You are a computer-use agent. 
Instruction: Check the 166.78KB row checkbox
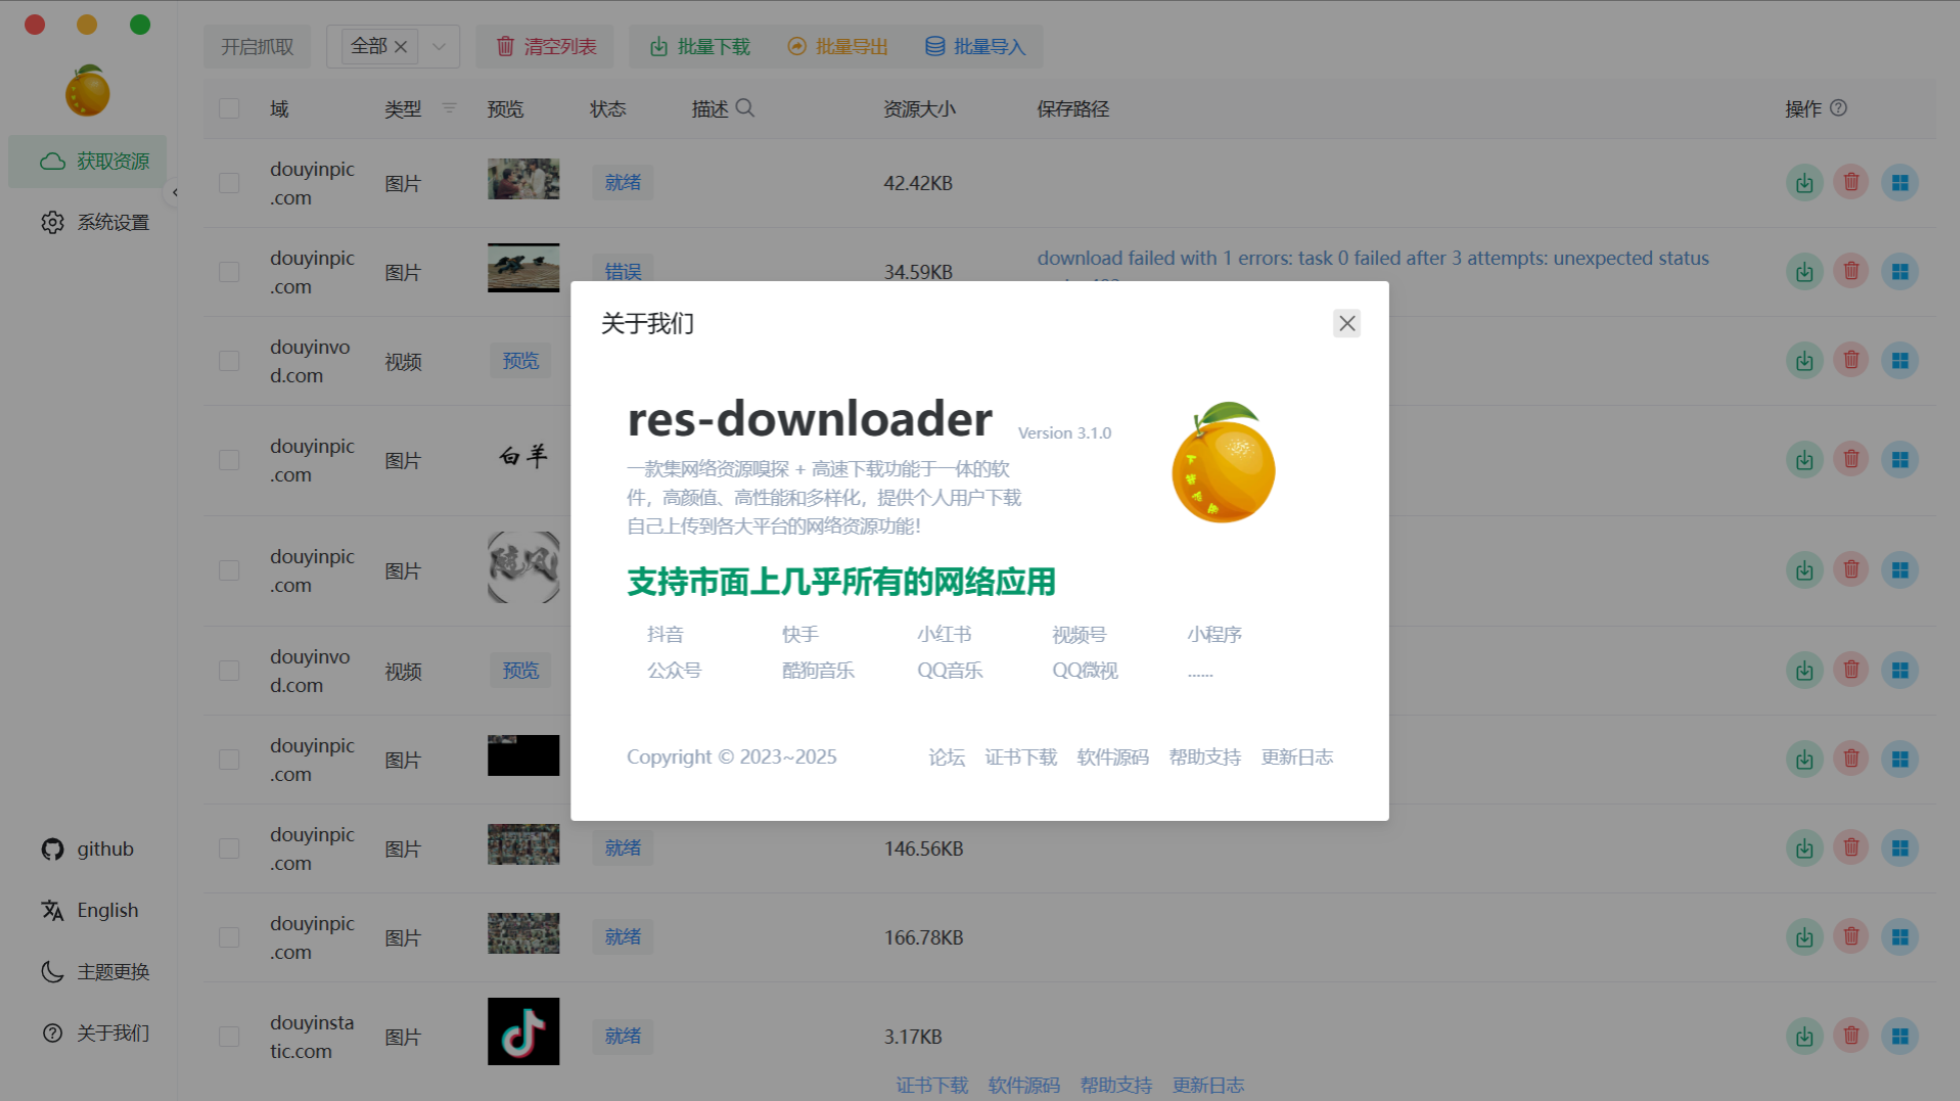tap(229, 937)
